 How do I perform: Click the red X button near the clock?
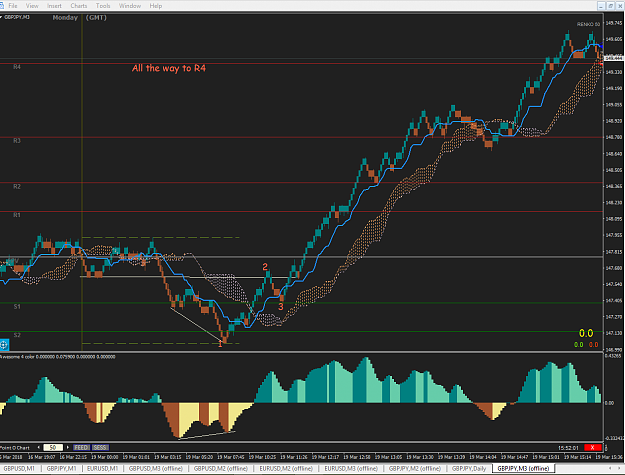coord(592,448)
